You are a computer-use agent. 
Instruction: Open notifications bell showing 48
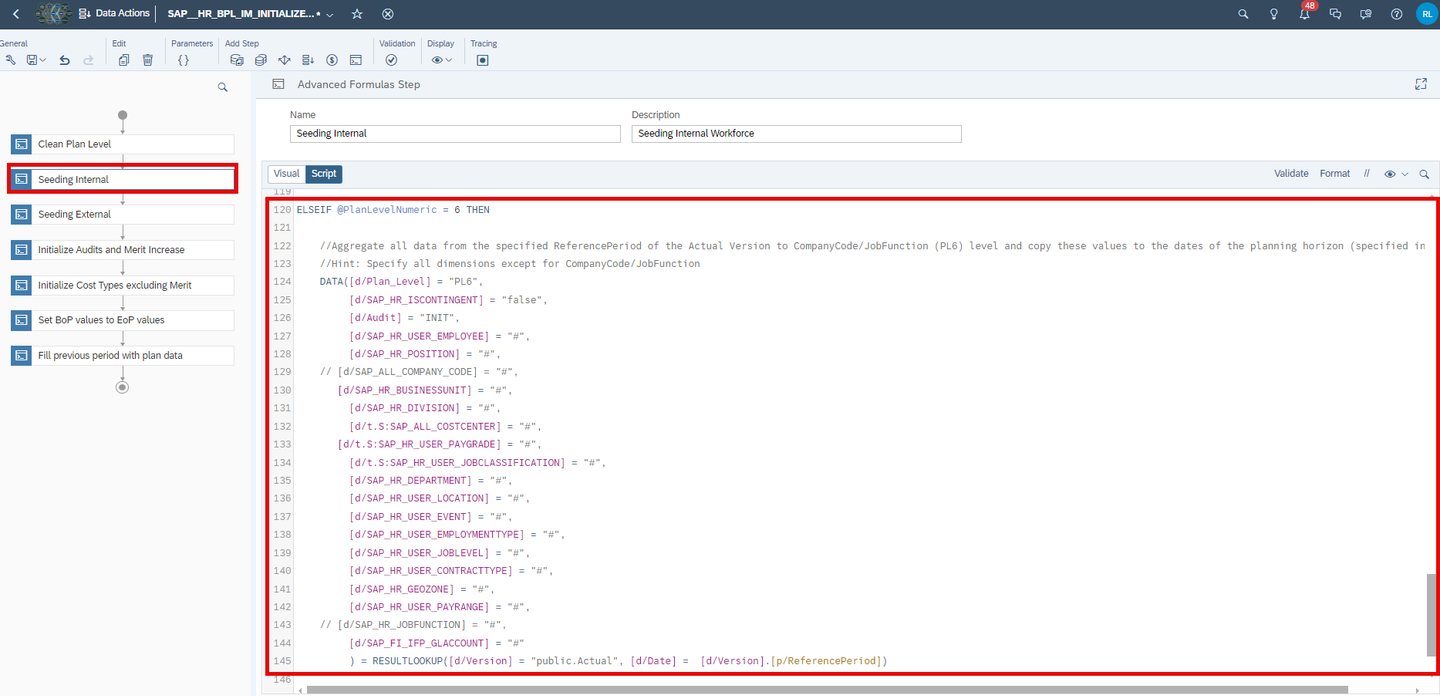(x=1305, y=13)
